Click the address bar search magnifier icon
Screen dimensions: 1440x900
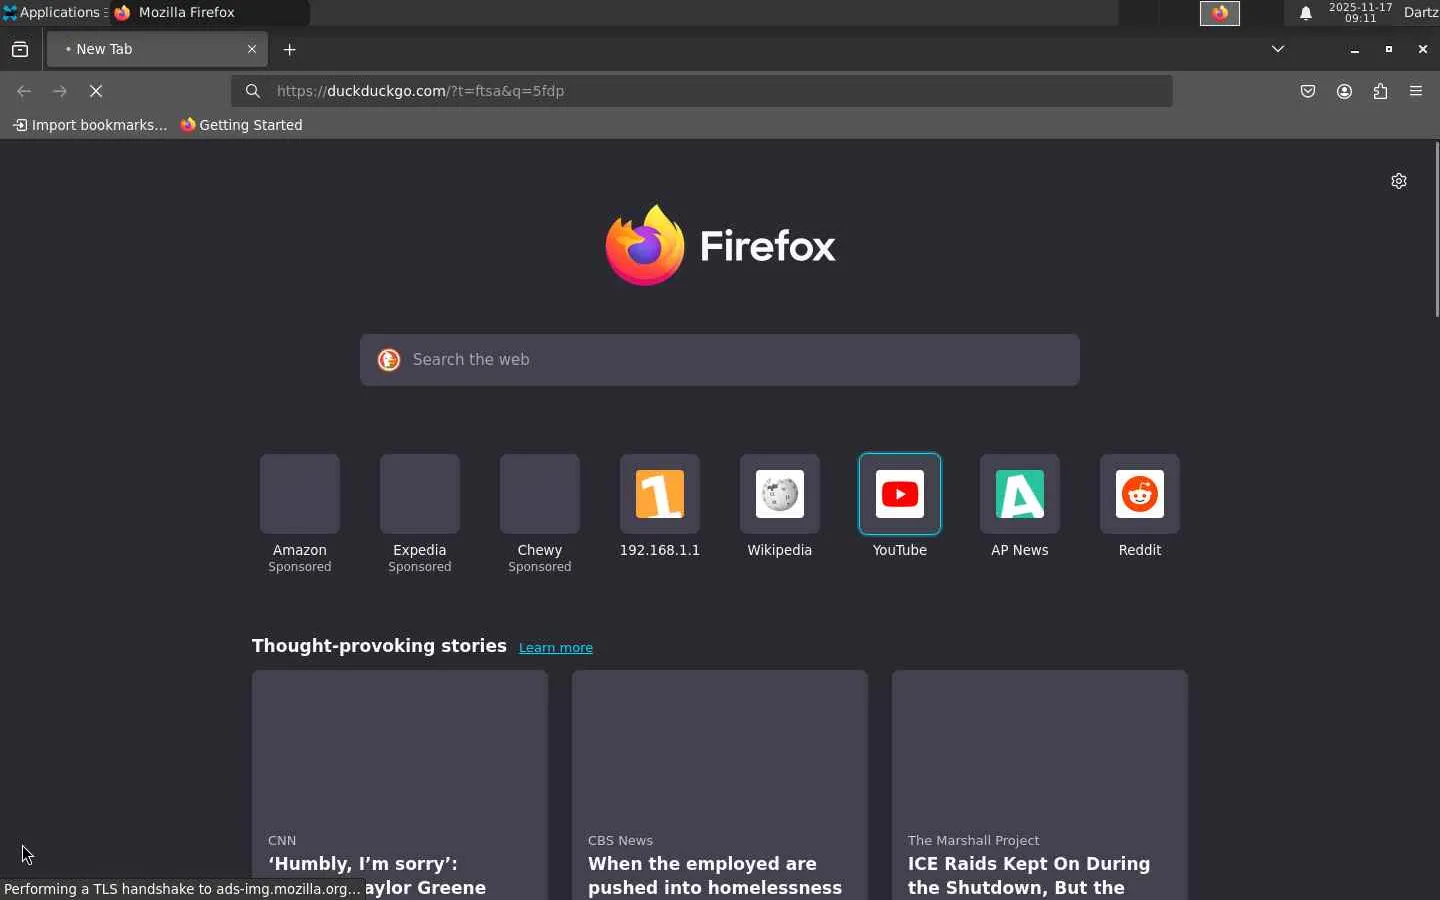coord(253,91)
